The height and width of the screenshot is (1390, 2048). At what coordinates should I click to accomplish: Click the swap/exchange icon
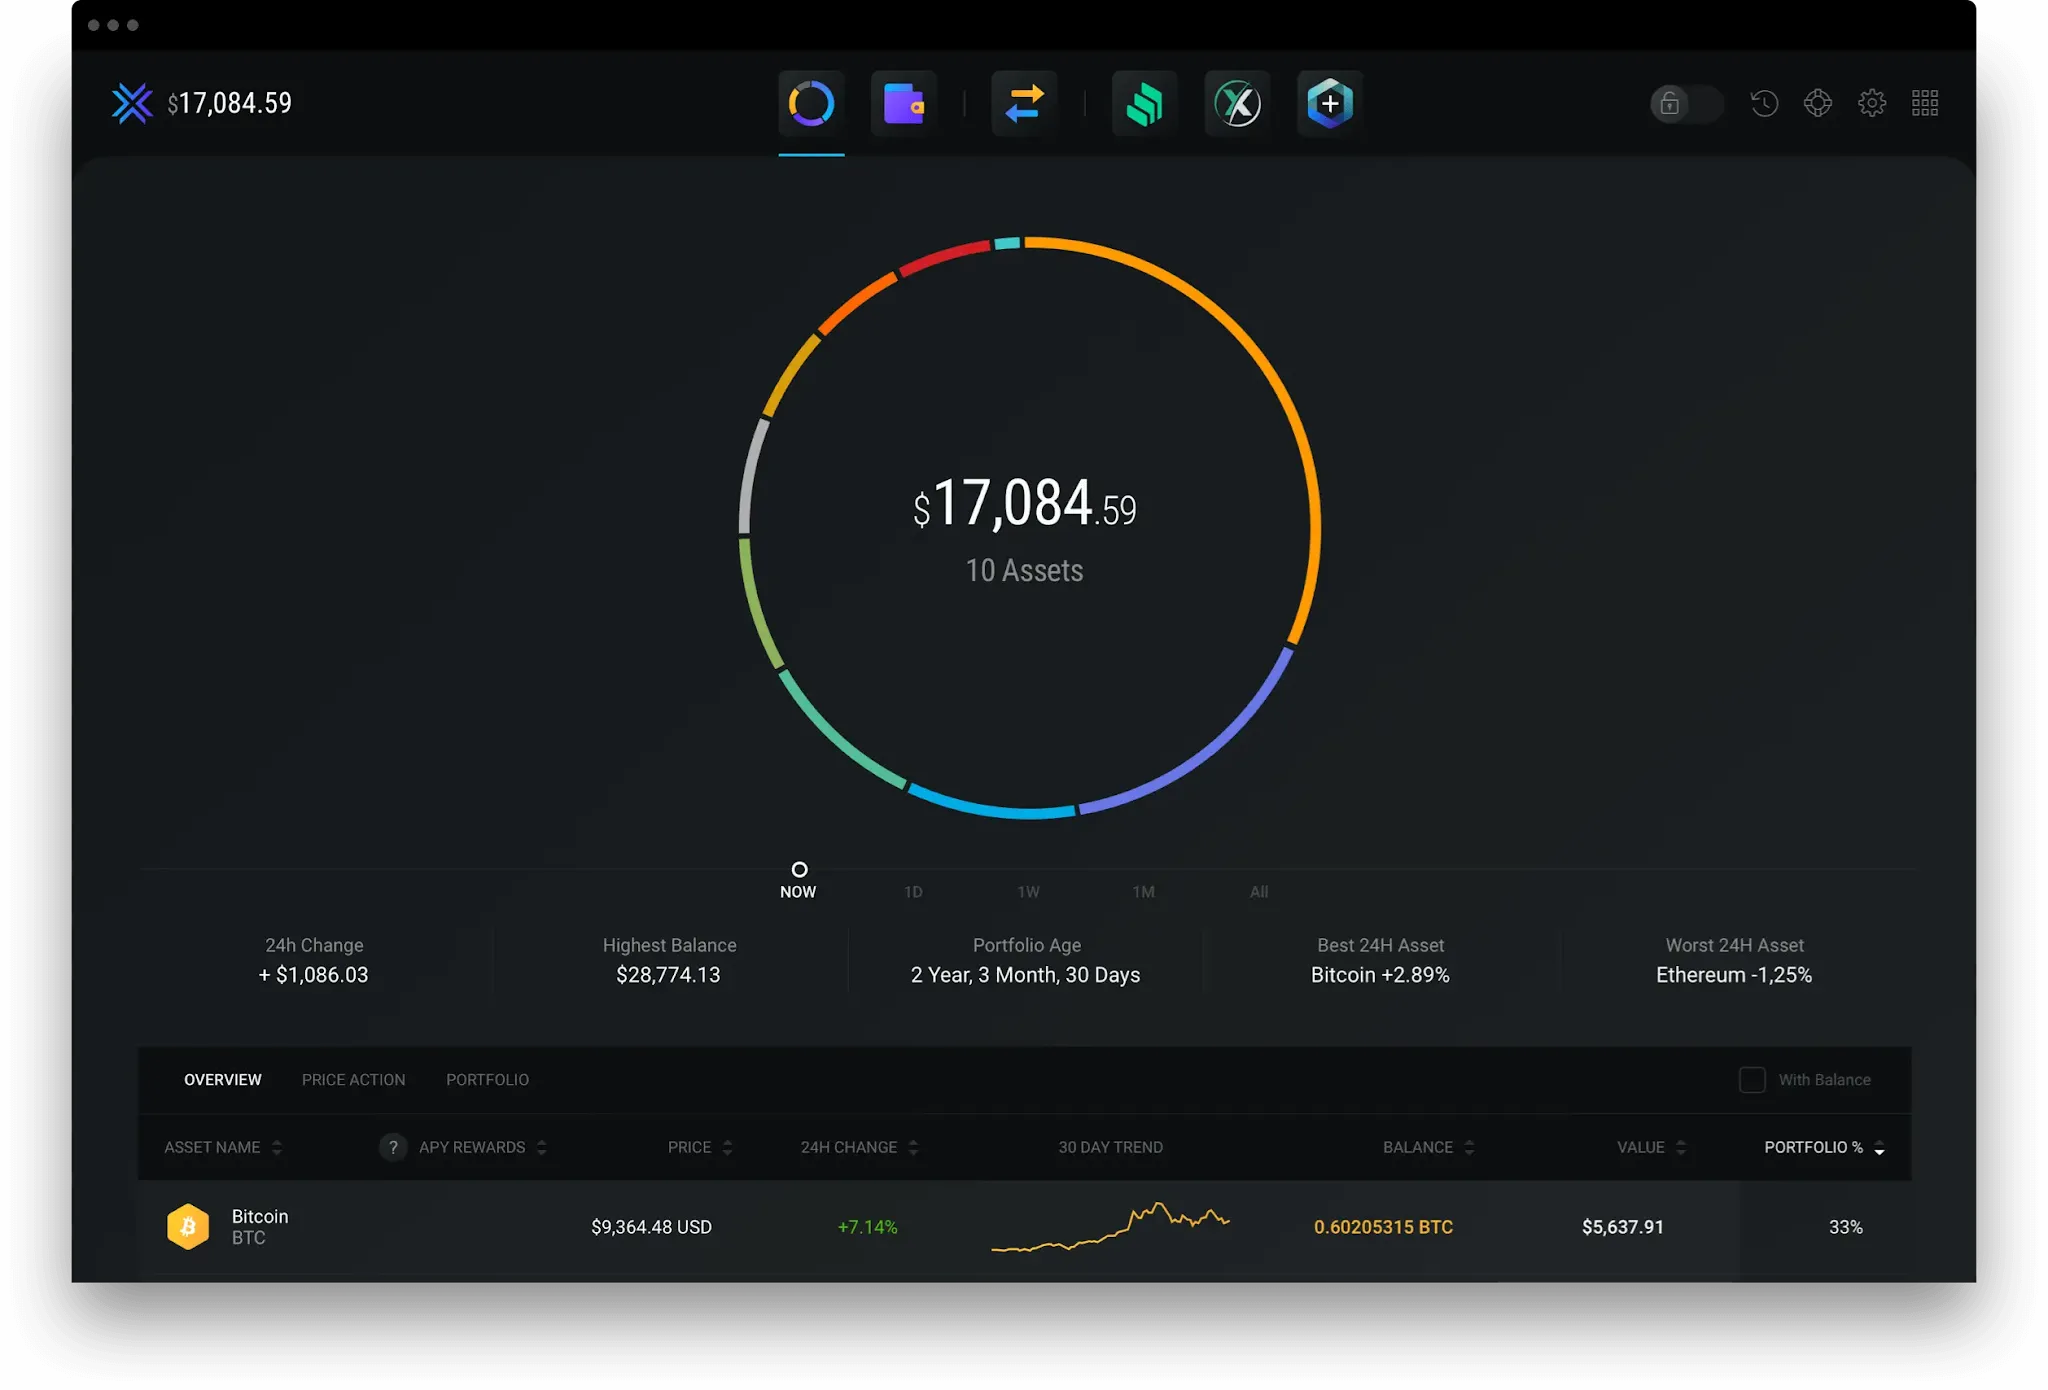(1021, 104)
